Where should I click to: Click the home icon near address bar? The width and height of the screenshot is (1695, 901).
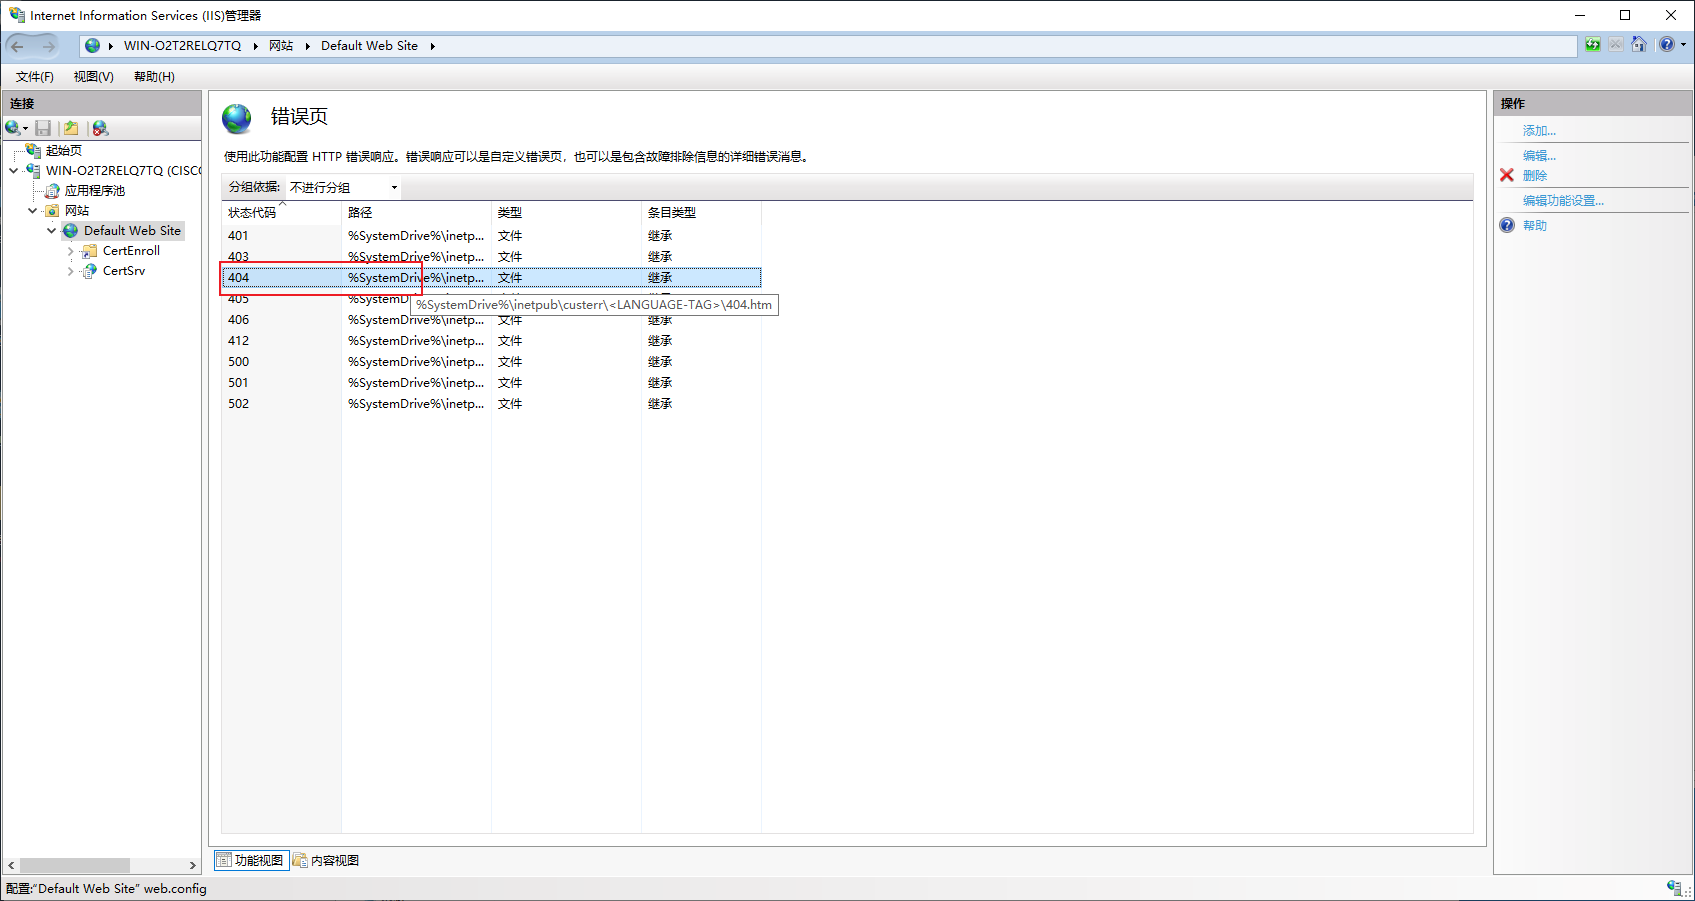tap(1639, 45)
